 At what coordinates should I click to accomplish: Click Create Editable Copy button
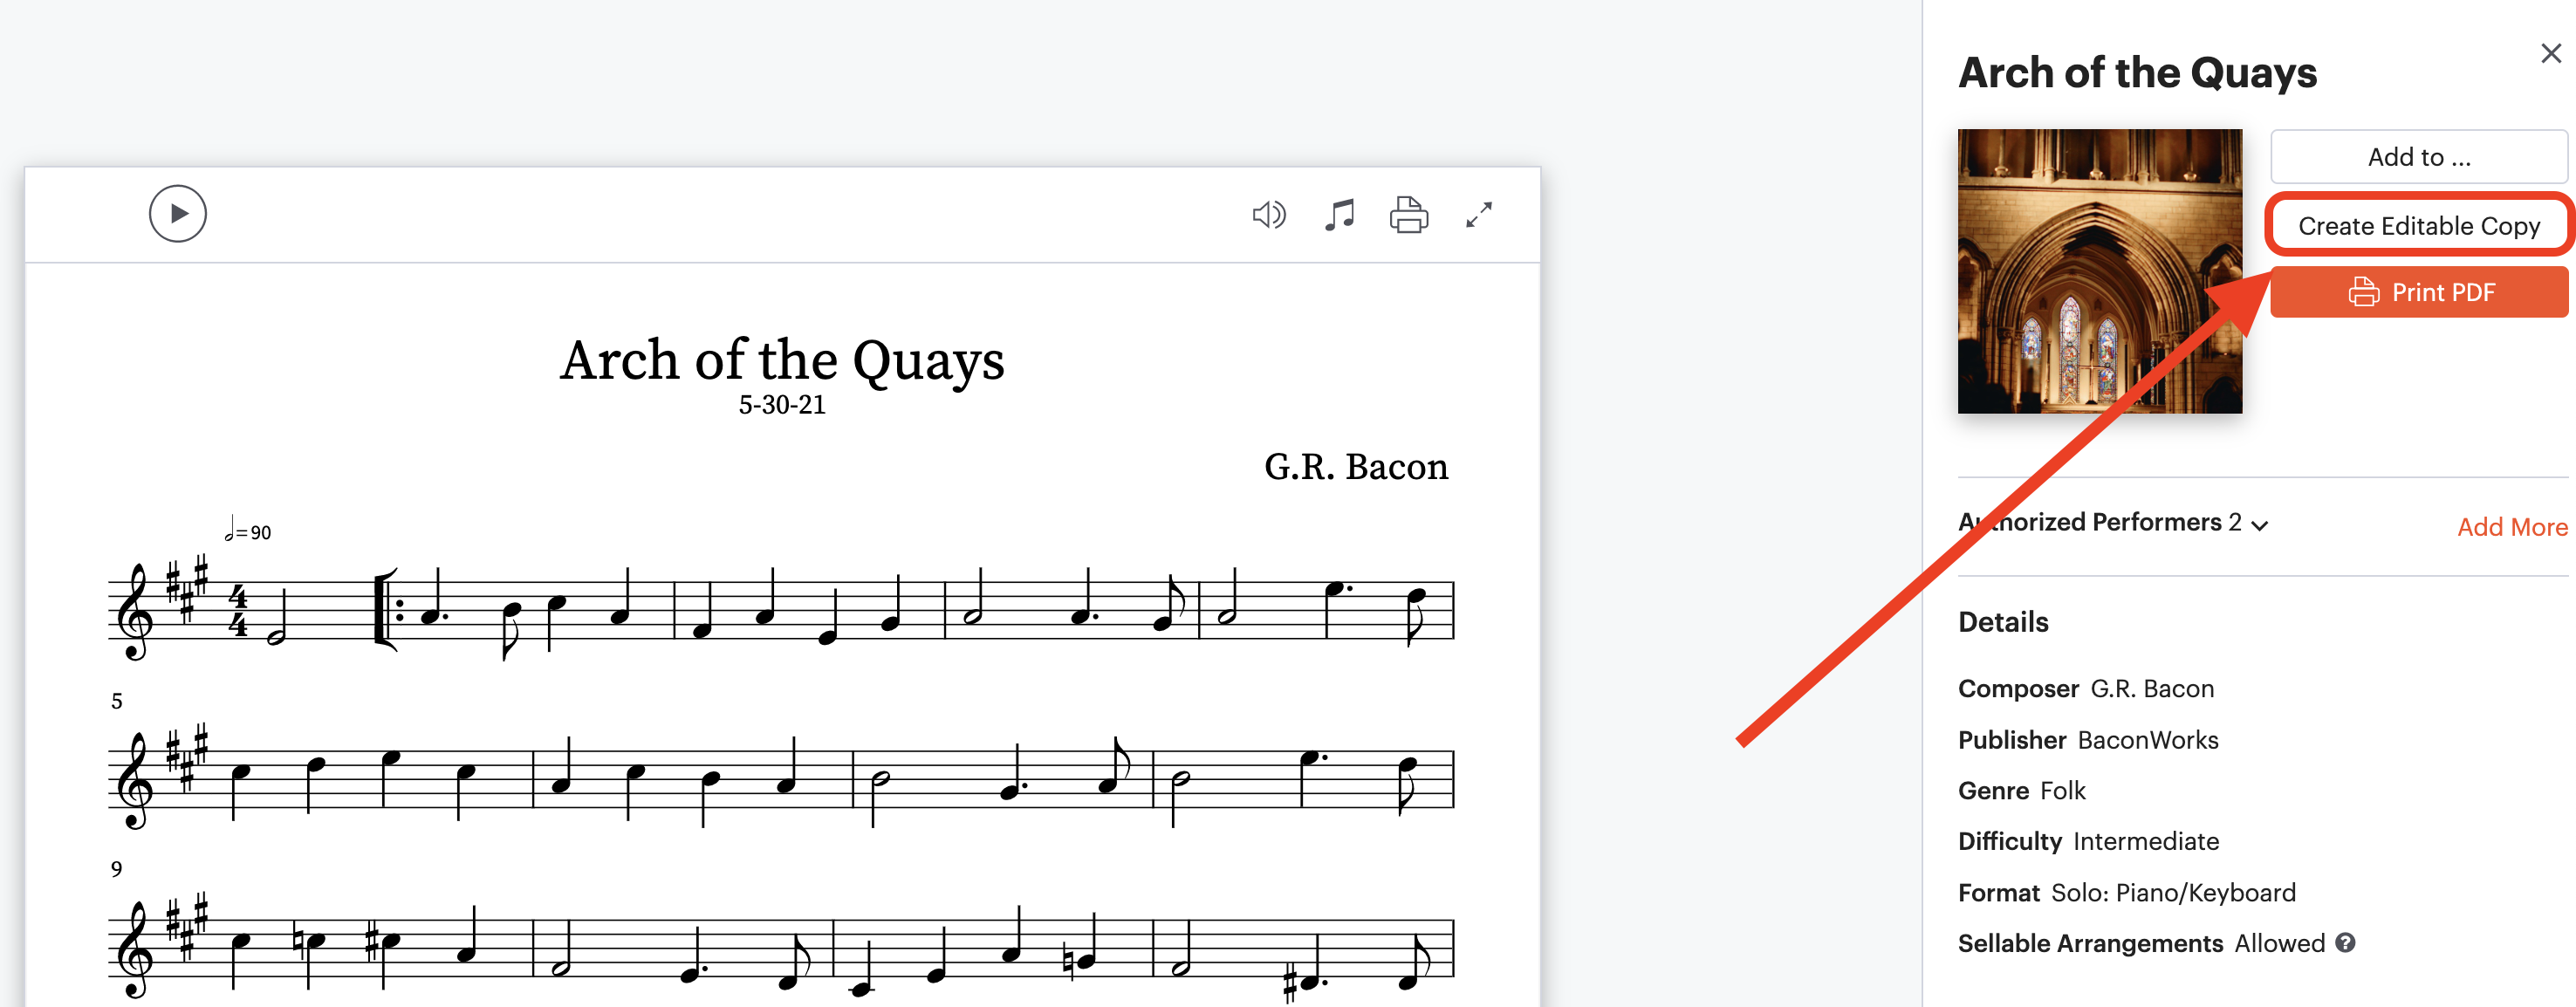2418,226
